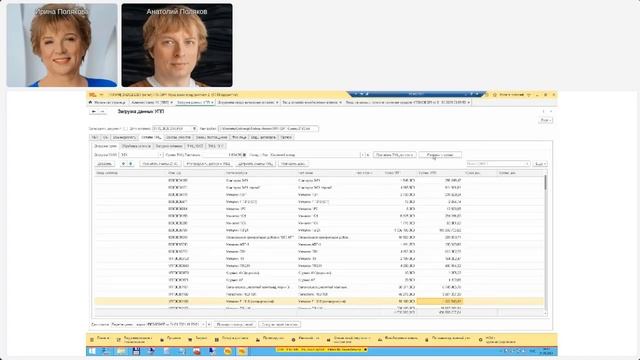Screen dimensions: 640x360
Task: Select Анатолий Поляков's video thumbnail
Action: pyautogui.click(x=177, y=45)
